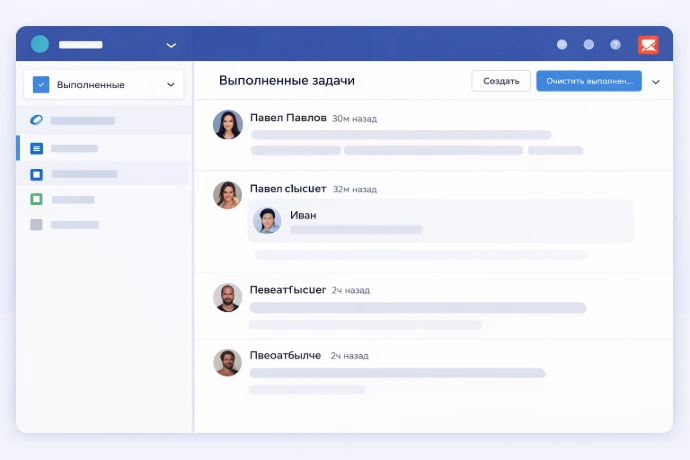This screenshot has height=460, width=690.
Task: Open the red mail icon in header
Action: coord(648,45)
